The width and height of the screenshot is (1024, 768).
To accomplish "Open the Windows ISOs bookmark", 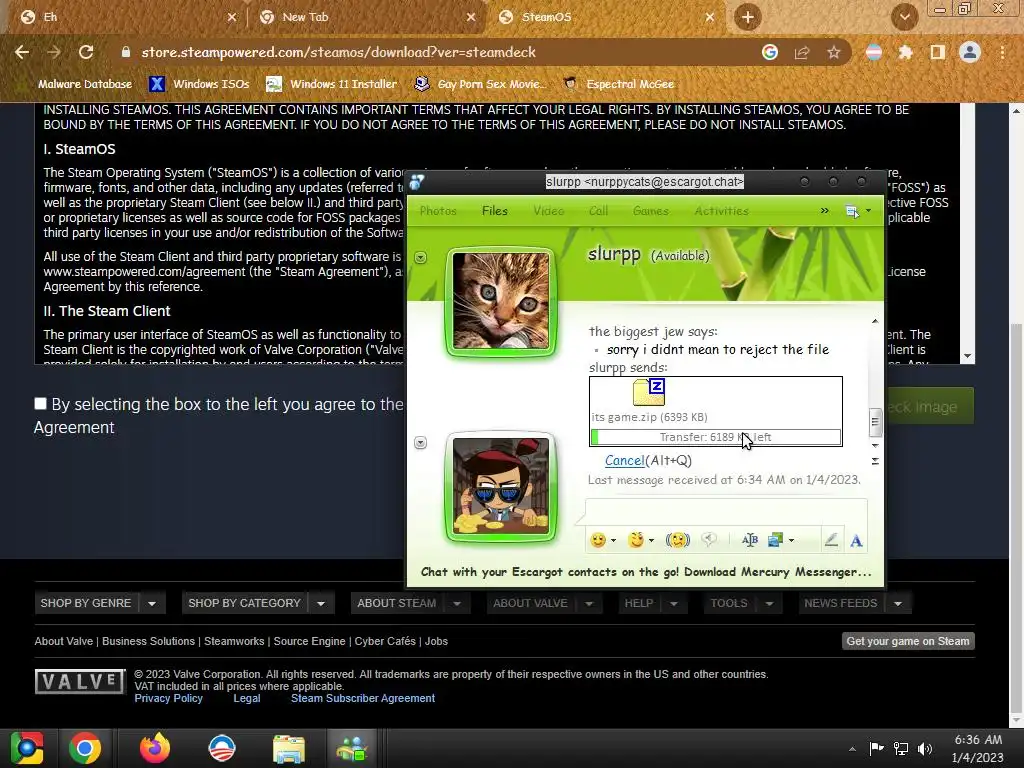I will [x=199, y=84].
